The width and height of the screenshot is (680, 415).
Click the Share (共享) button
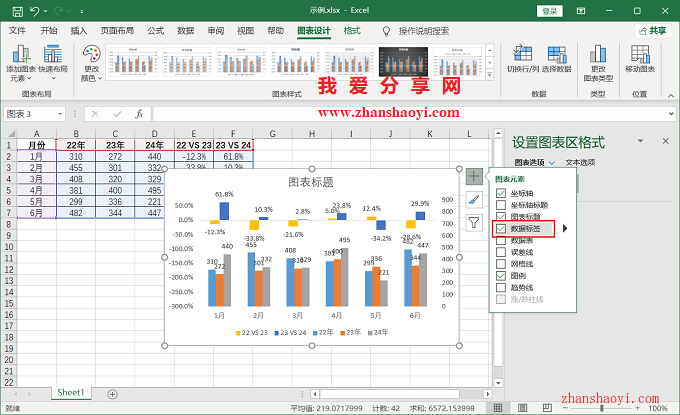654,31
